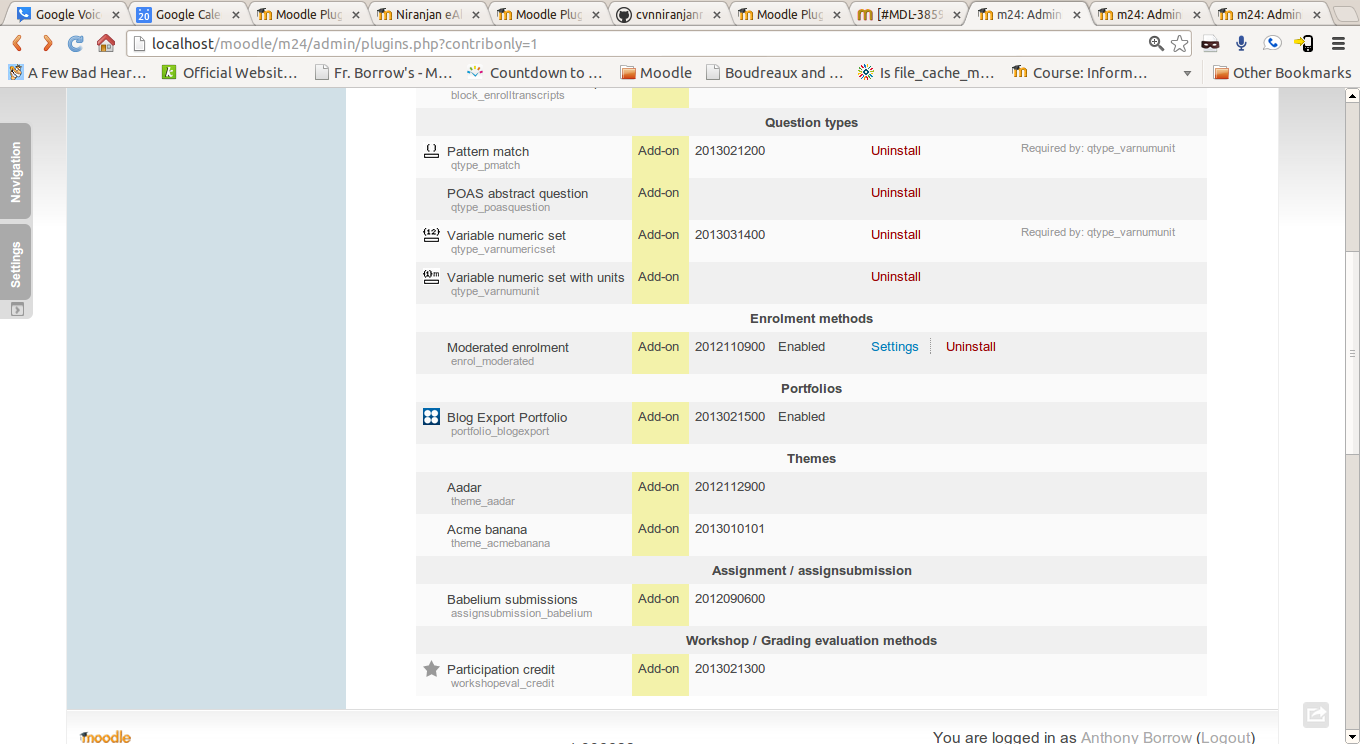The image size is (1360, 744).
Task: Click the blue microphone extension icon
Action: 1241,44
